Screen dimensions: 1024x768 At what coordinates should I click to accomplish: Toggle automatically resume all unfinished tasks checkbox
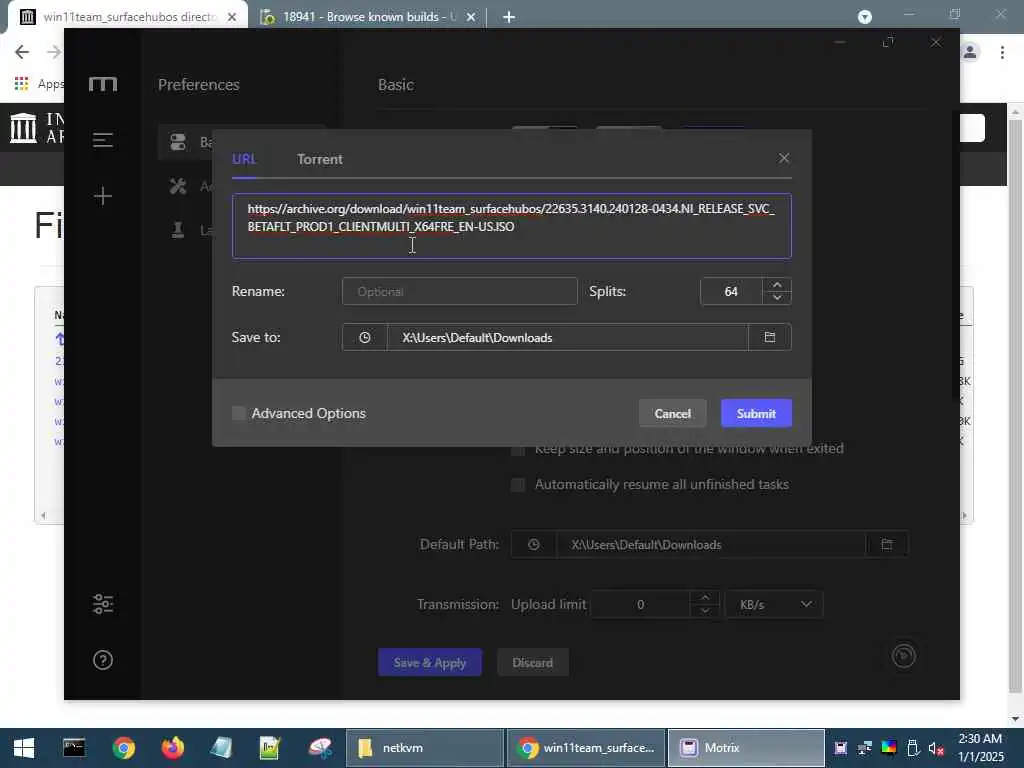coord(518,485)
